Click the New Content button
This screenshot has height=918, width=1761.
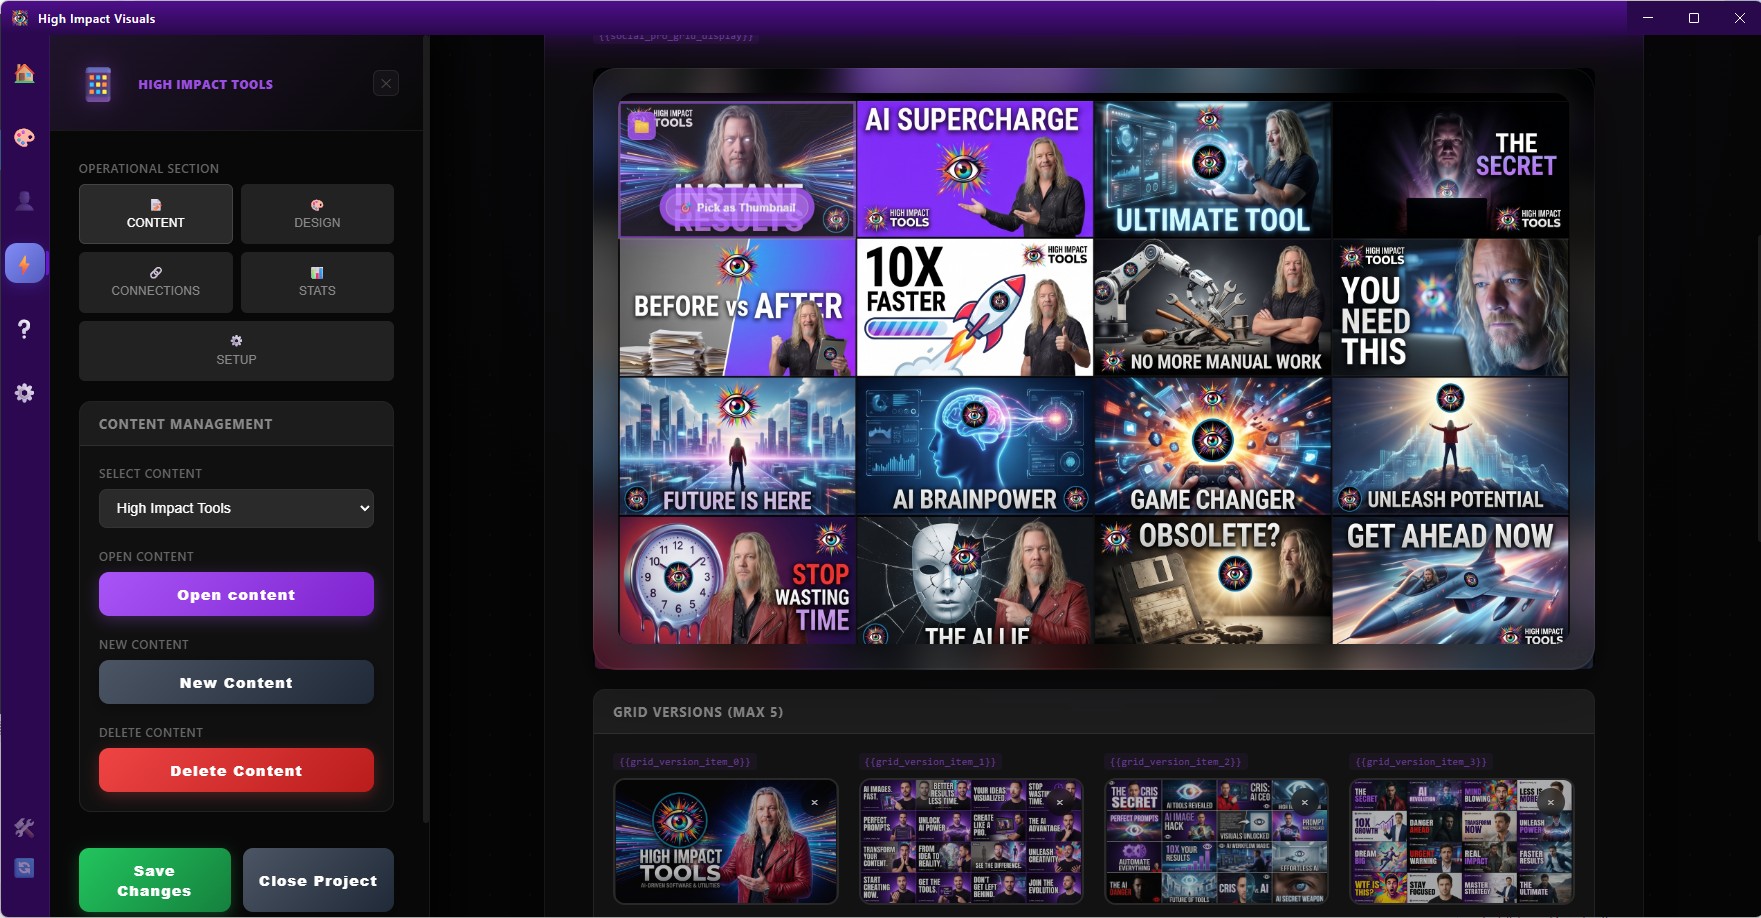(236, 682)
